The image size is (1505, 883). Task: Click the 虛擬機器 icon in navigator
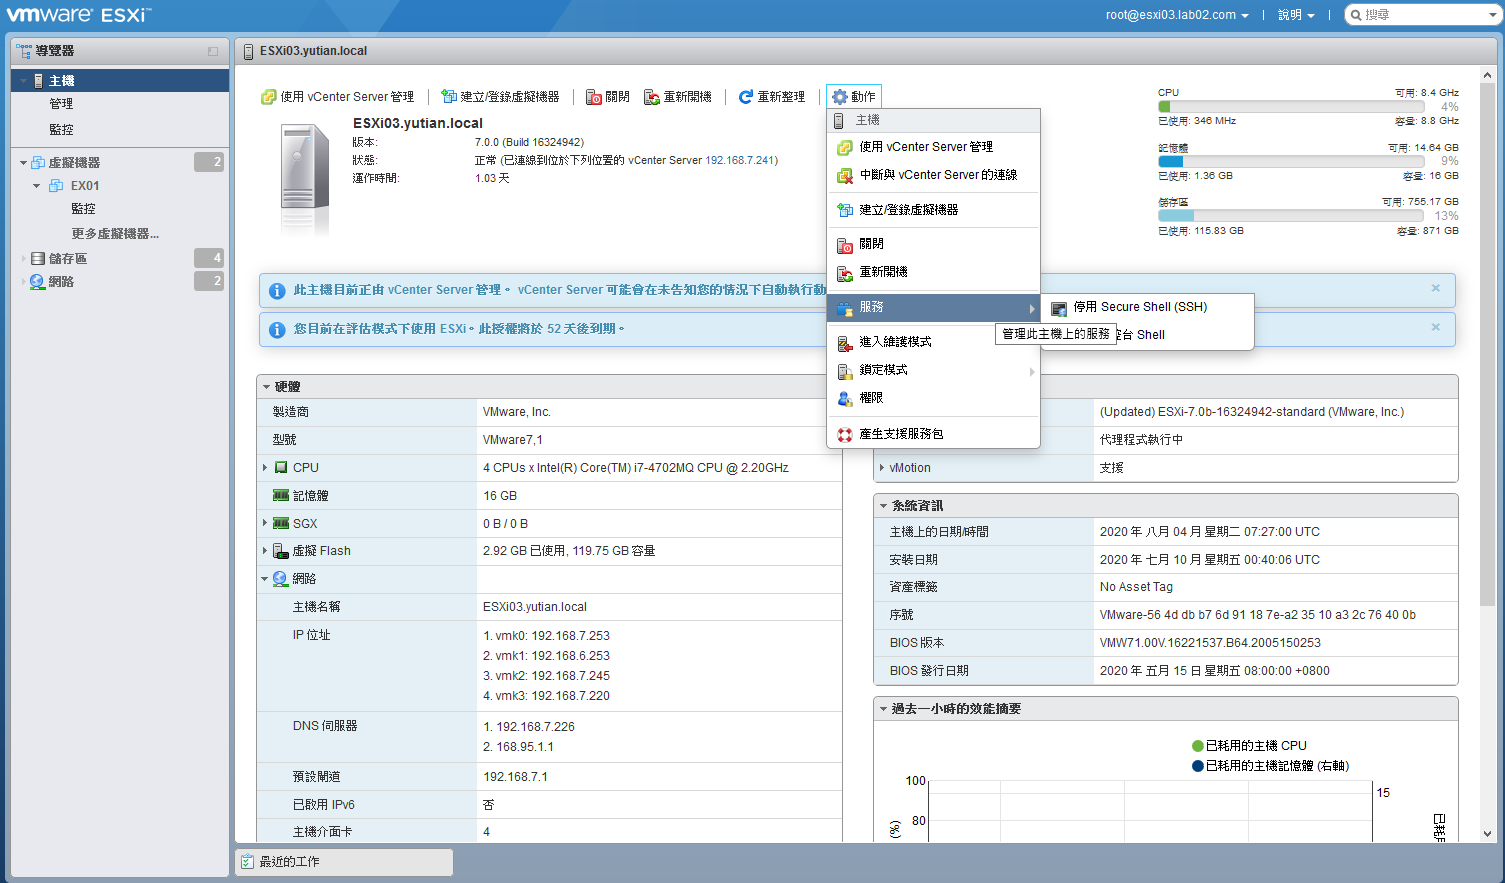coord(38,162)
